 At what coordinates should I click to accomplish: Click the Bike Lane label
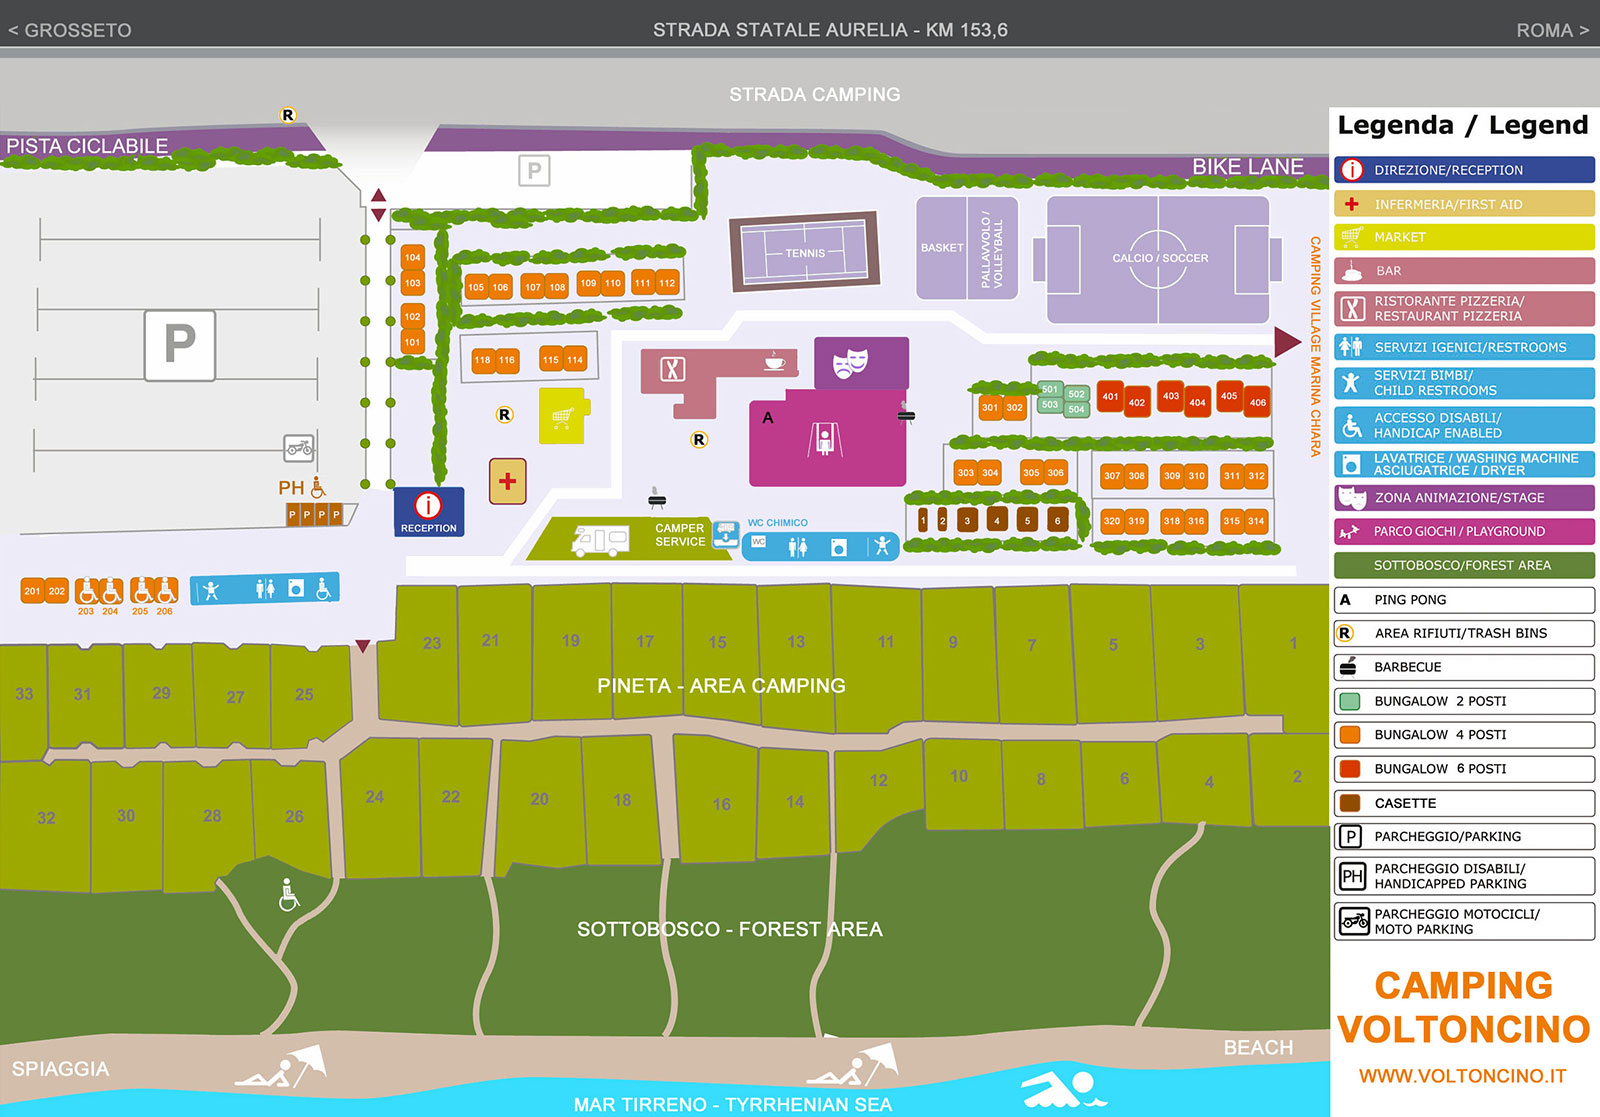tap(1248, 167)
